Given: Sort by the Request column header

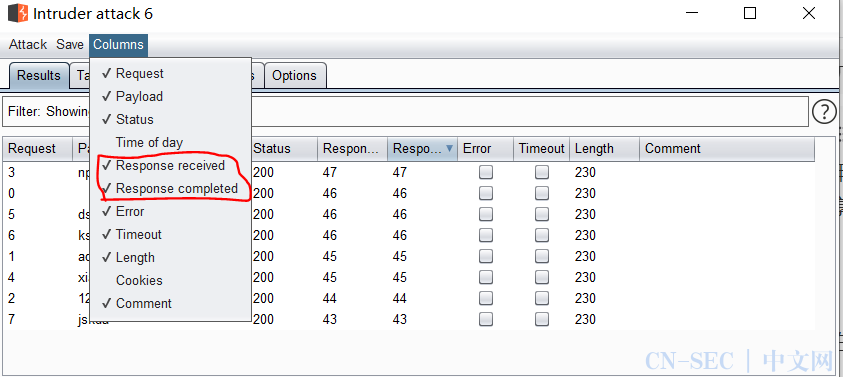Looking at the screenshot, I should 38,149.
